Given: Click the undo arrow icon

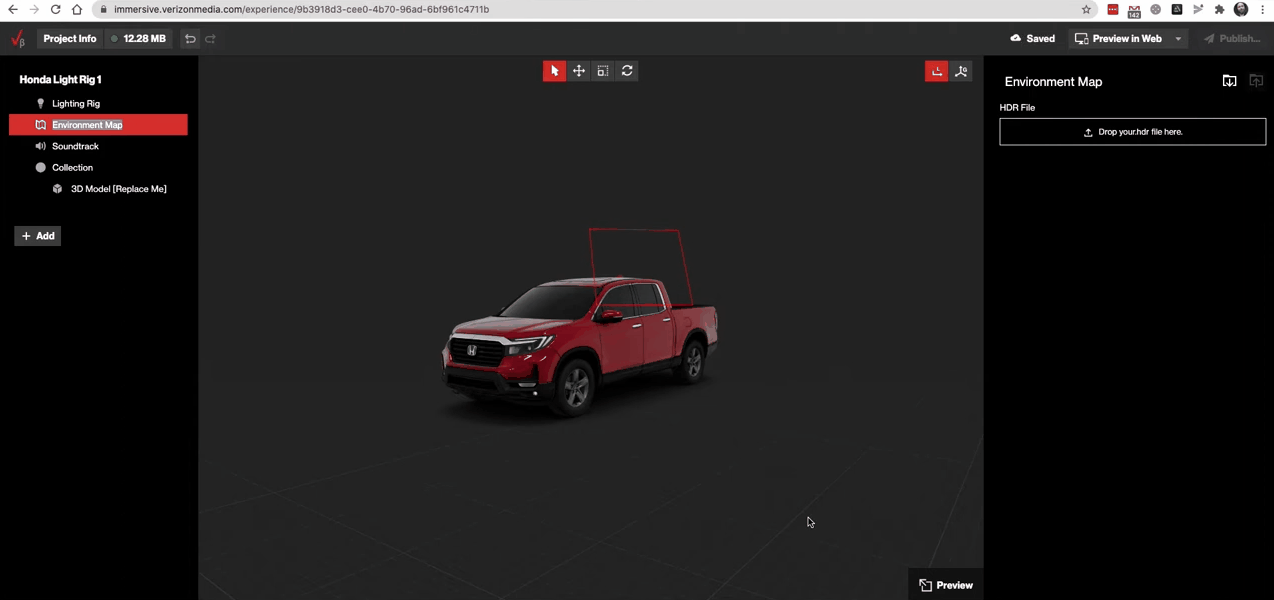Looking at the screenshot, I should click(x=190, y=39).
